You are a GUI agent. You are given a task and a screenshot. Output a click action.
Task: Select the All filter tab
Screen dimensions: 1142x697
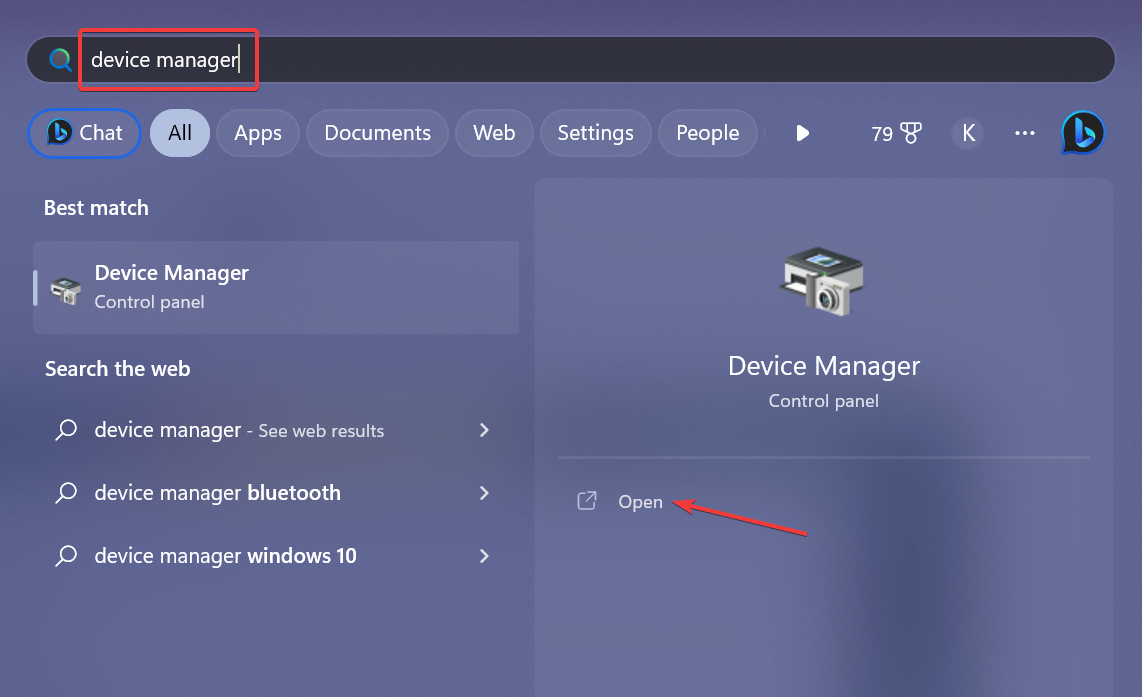[x=180, y=133]
